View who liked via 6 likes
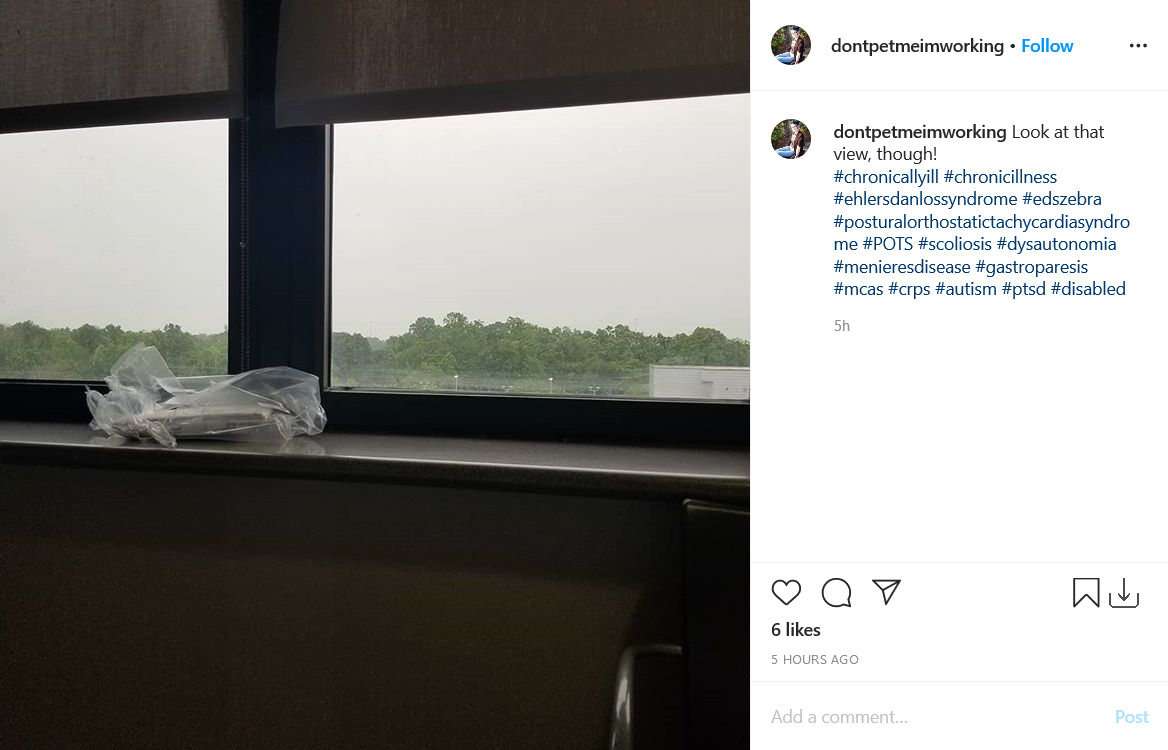This screenshot has width=1168, height=750. [x=796, y=630]
